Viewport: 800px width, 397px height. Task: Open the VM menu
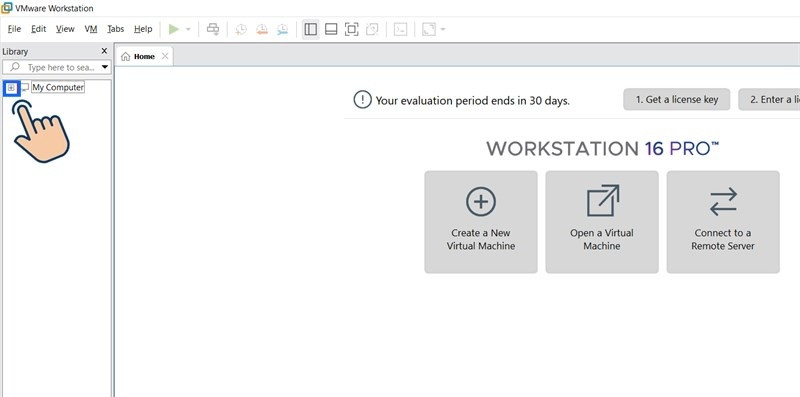coord(91,29)
